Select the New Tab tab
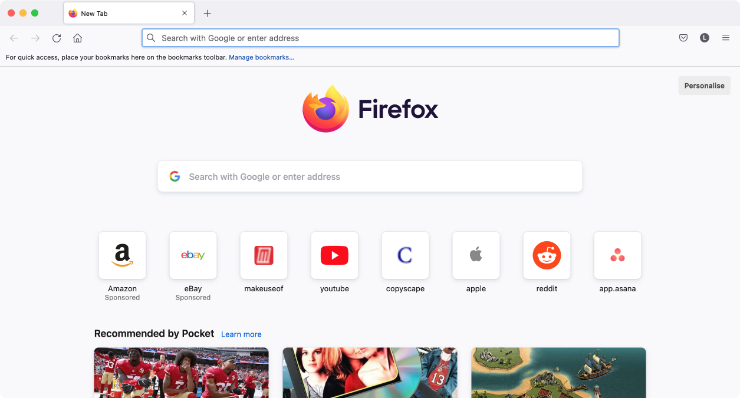740x398 pixels. (x=128, y=13)
